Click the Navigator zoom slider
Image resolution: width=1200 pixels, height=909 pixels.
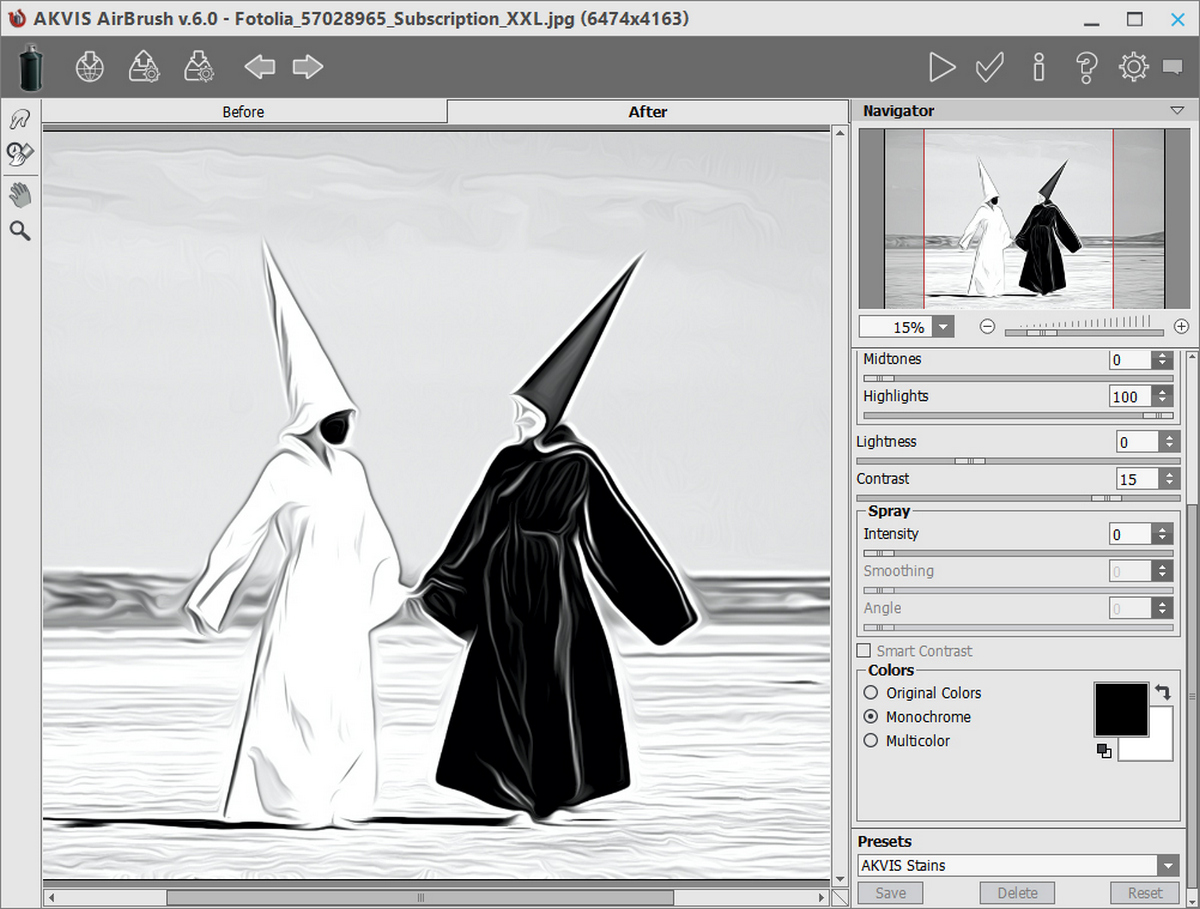click(x=1084, y=330)
